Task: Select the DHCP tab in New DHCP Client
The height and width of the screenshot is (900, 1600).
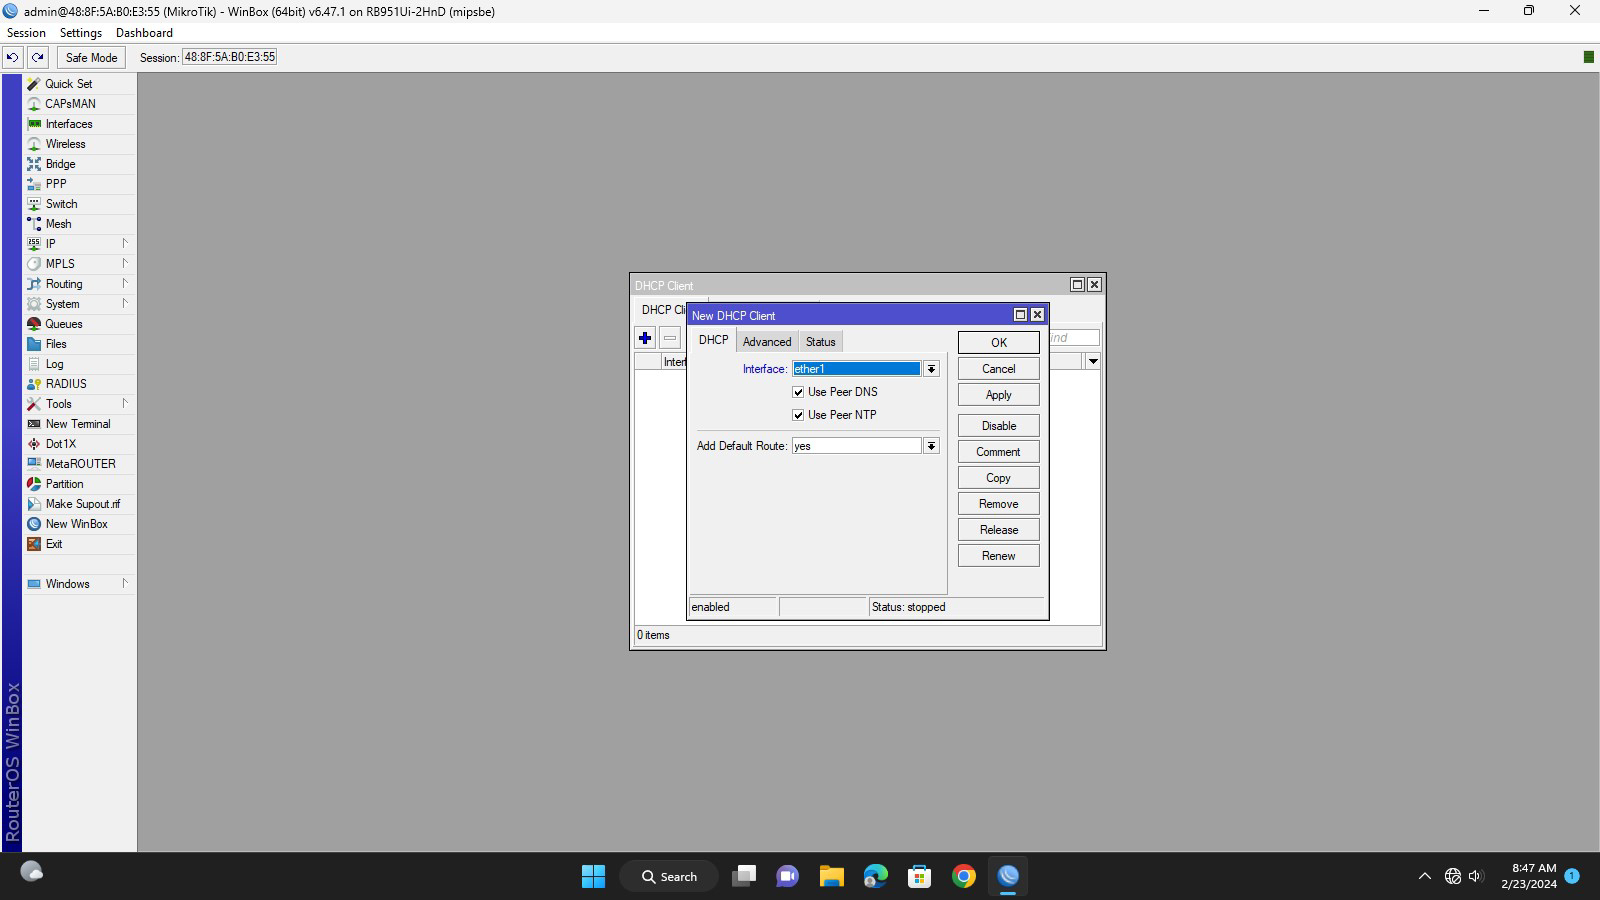Action: [713, 340]
